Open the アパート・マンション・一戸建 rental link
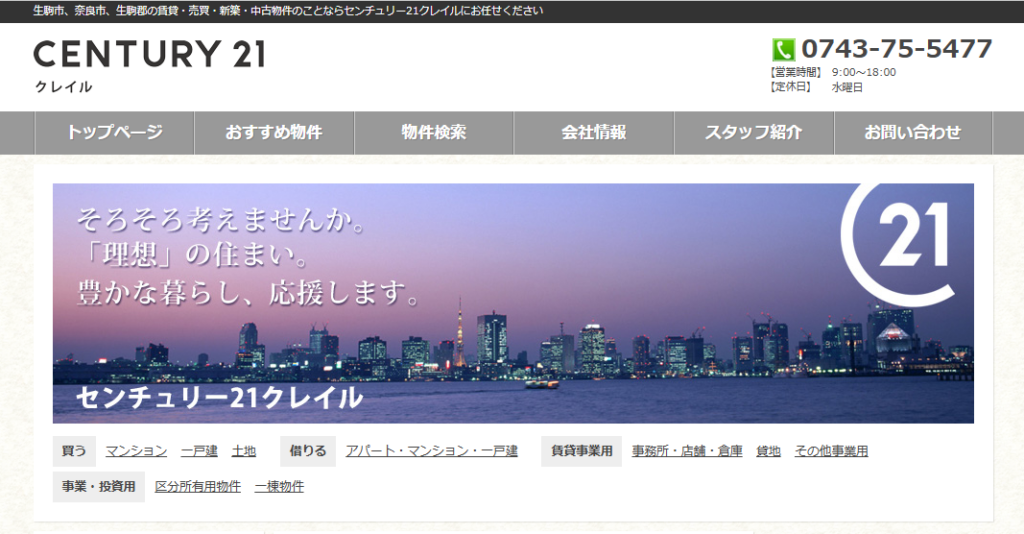Image resolution: width=1024 pixels, height=534 pixels. [x=432, y=451]
